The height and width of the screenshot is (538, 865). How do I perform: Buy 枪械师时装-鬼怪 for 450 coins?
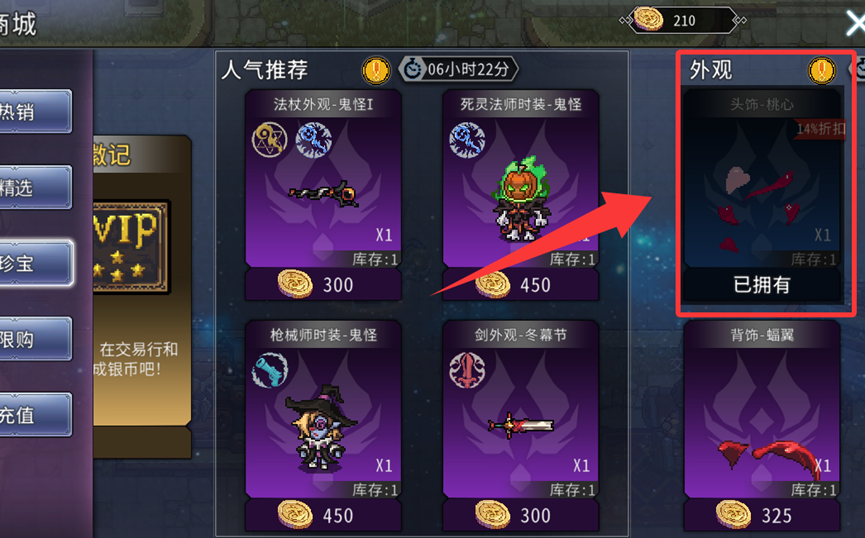click(x=323, y=515)
